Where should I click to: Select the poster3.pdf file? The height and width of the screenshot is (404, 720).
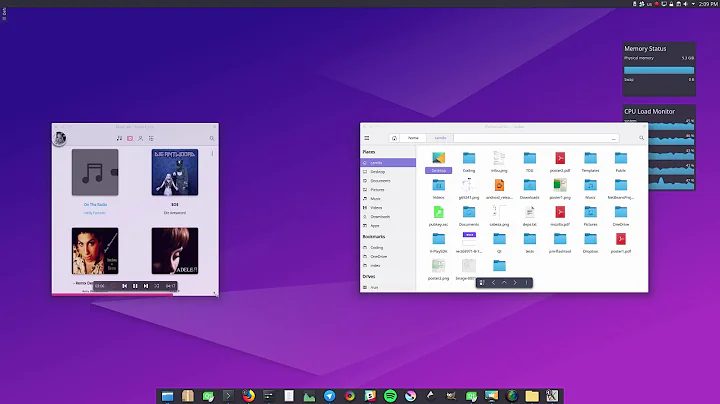(560, 158)
